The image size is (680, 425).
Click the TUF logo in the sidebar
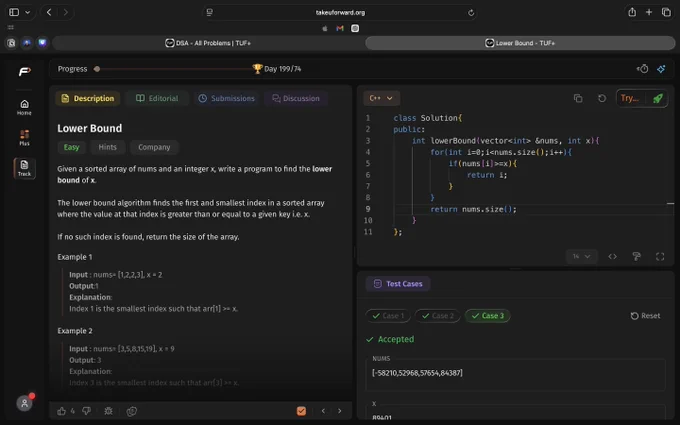(x=24, y=71)
